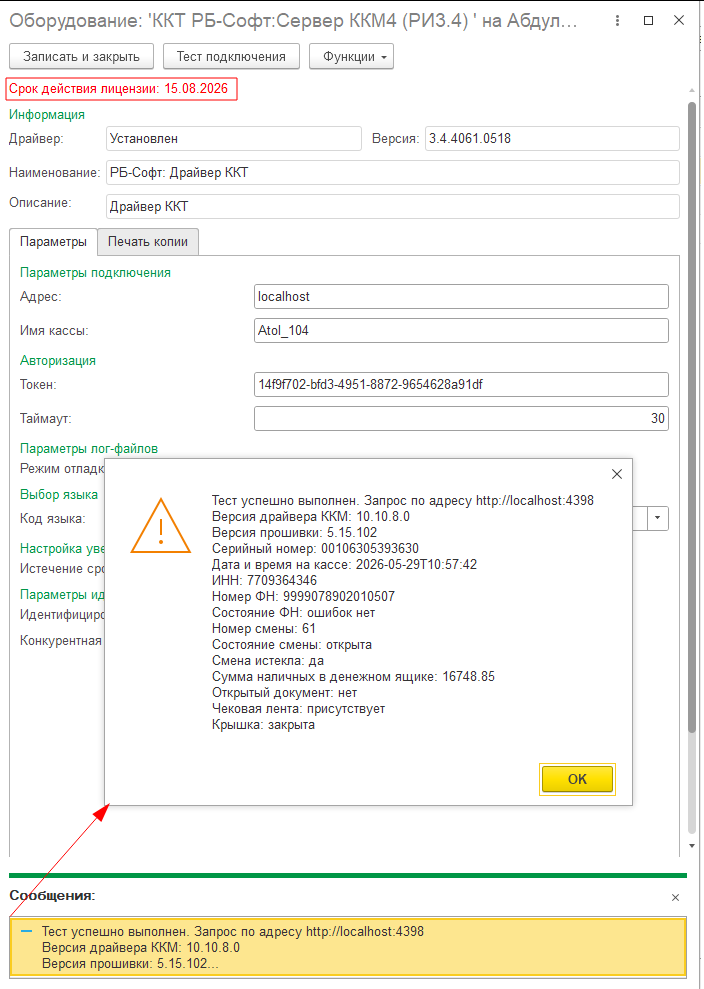
Task: Collapse the message with the minus icon
Action: tap(26, 931)
